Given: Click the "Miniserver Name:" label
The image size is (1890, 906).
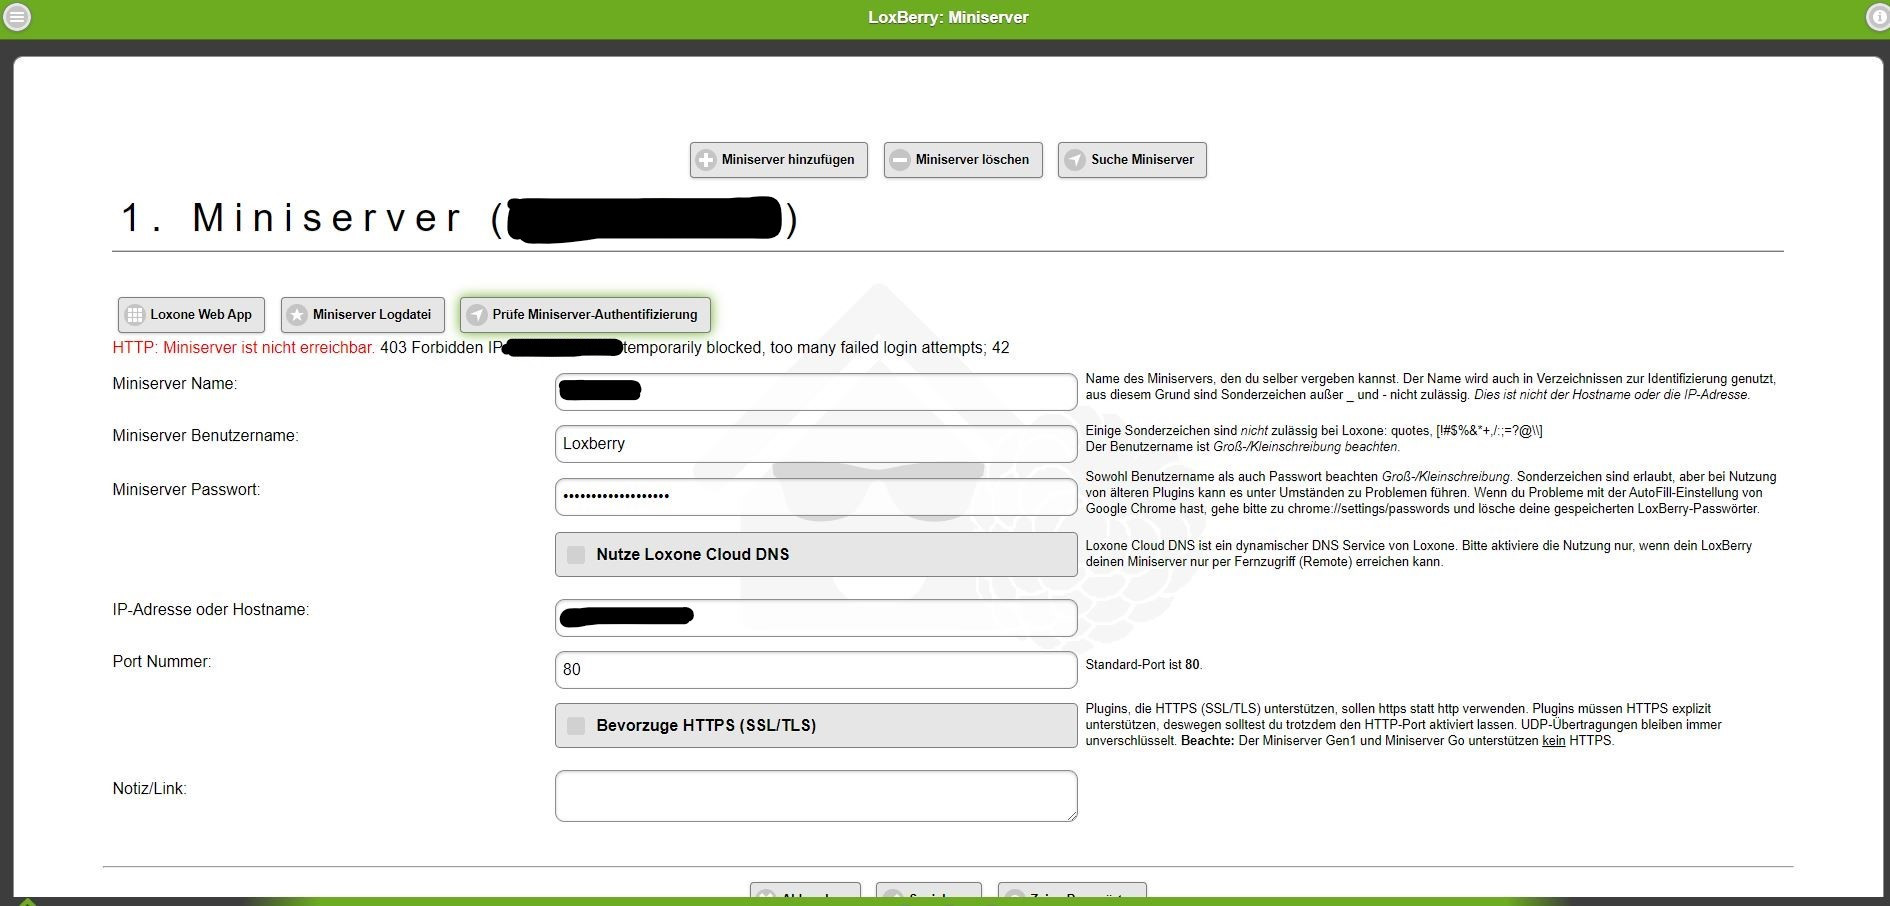Looking at the screenshot, I should click(x=175, y=384).
